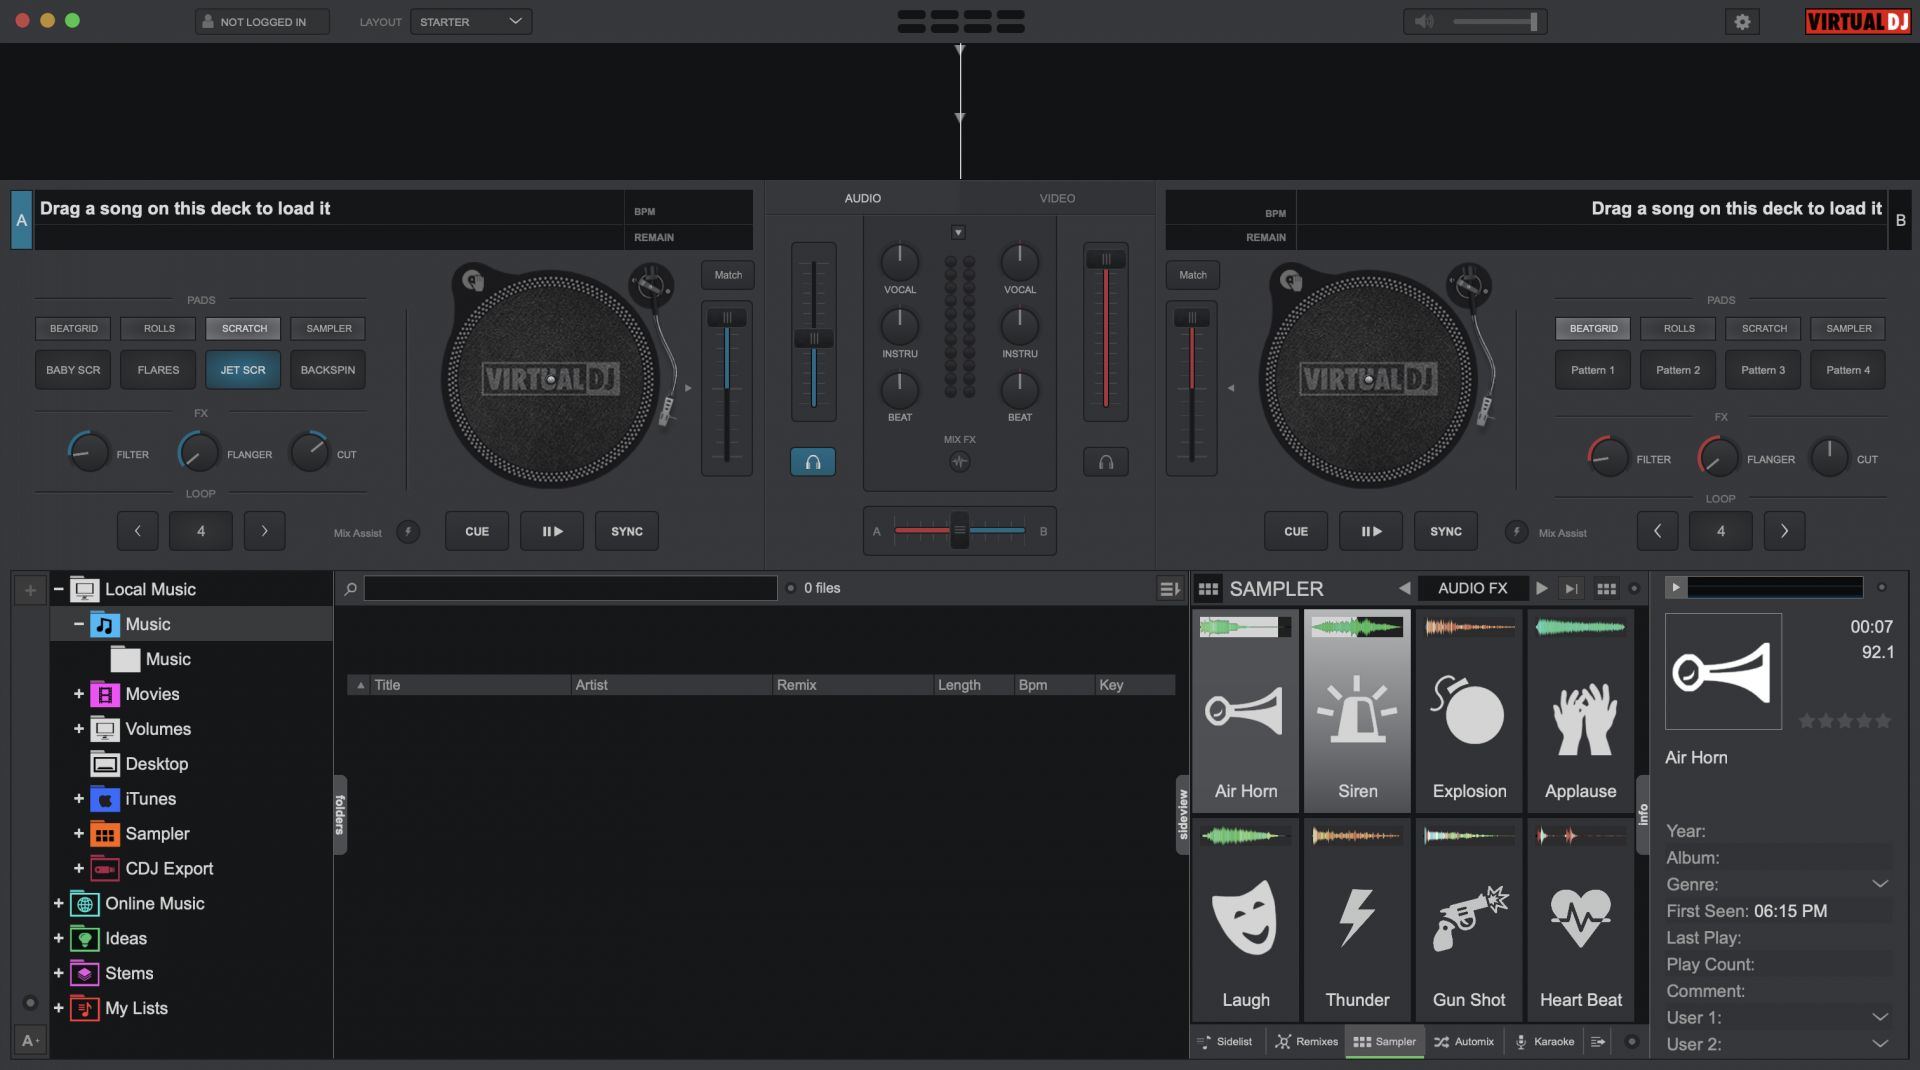The width and height of the screenshot is (1920, 1070).
Task: Play the Explosion sample pad
Action: pyautogui.click(x=1469, y=712)
